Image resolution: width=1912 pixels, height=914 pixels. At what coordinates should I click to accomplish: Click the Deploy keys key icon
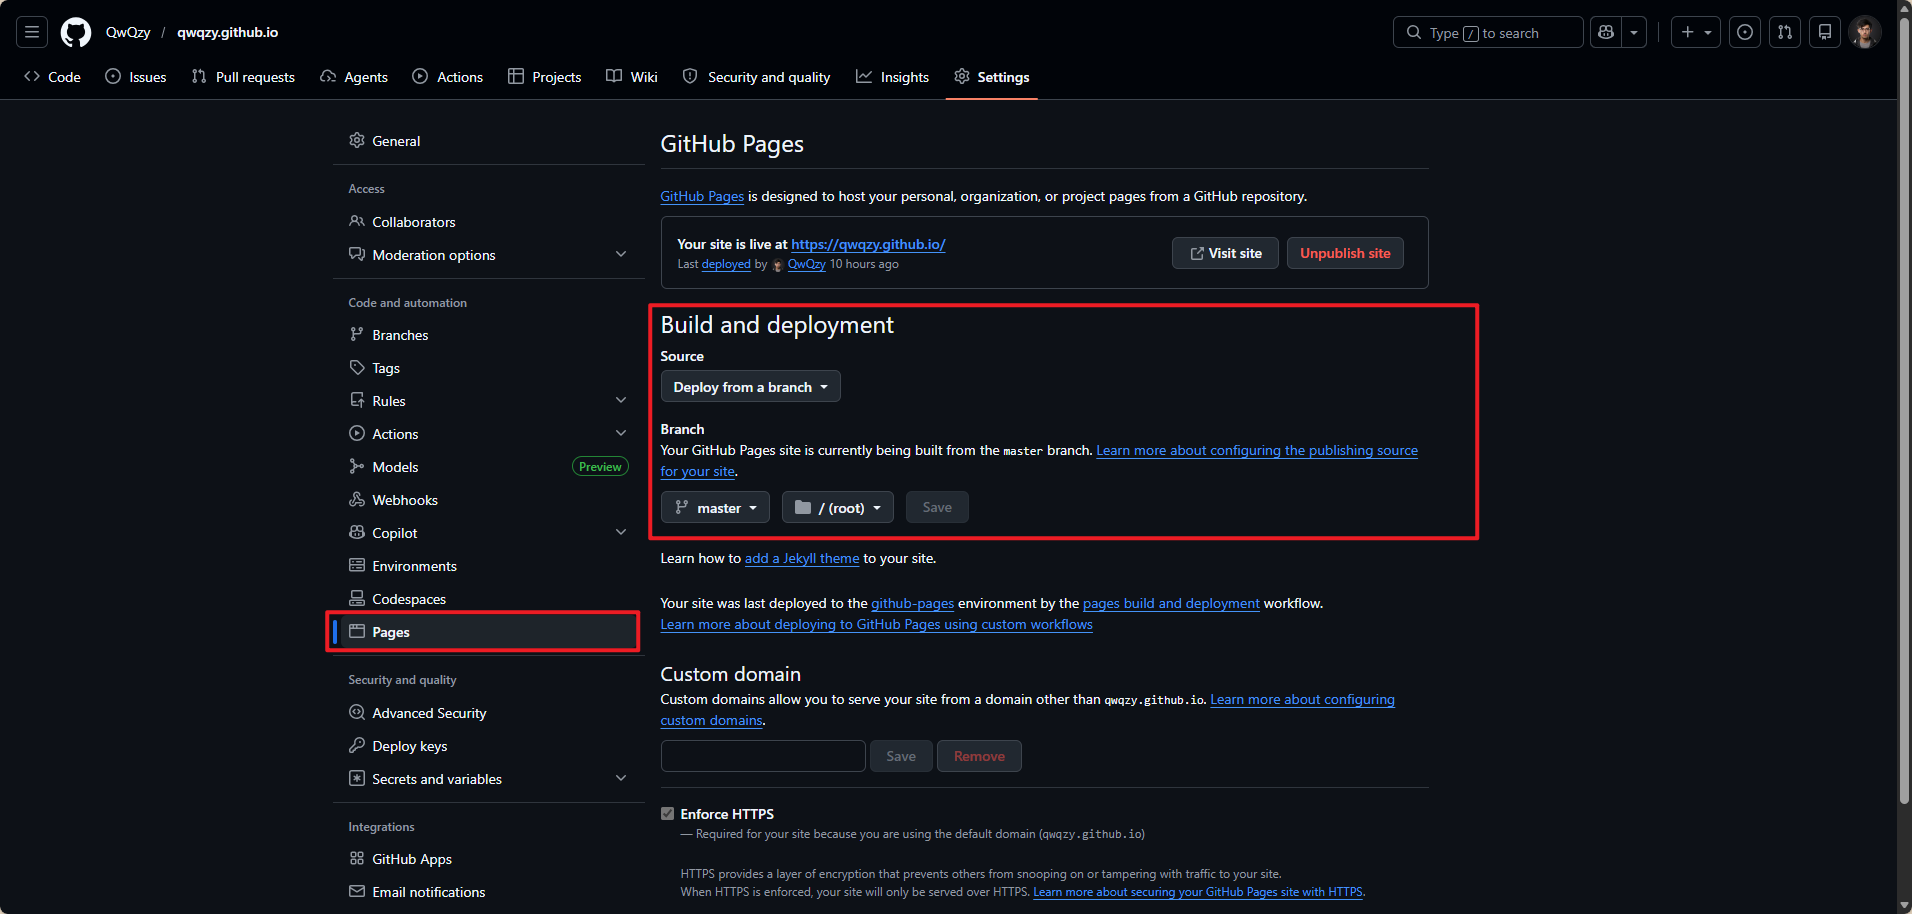[x=357, y=745]
